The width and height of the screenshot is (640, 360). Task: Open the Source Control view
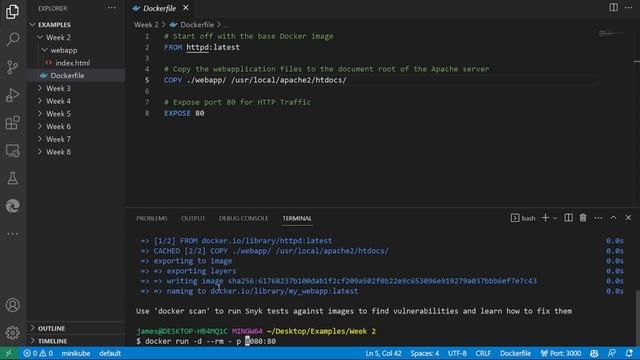[x=13, y=67]
